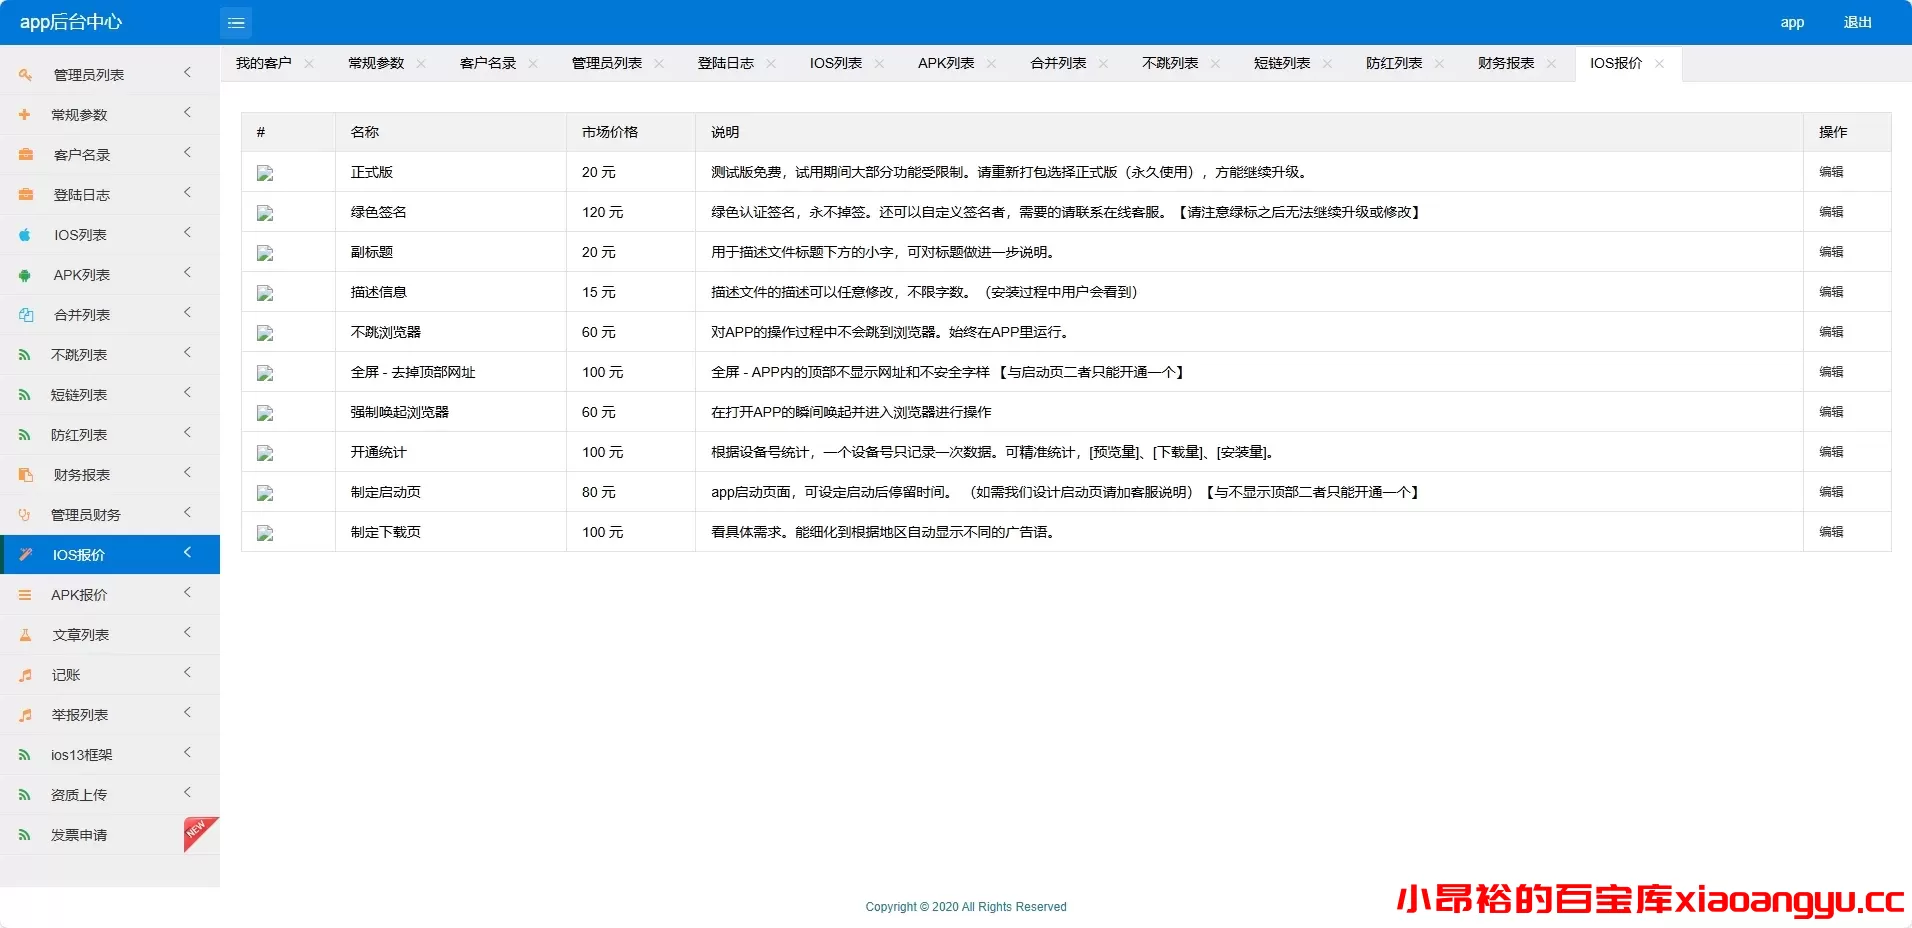Click the briefcase icon beside 客户名录
This screenshot has height=928, width=1912.
click(x=25, y=154)
